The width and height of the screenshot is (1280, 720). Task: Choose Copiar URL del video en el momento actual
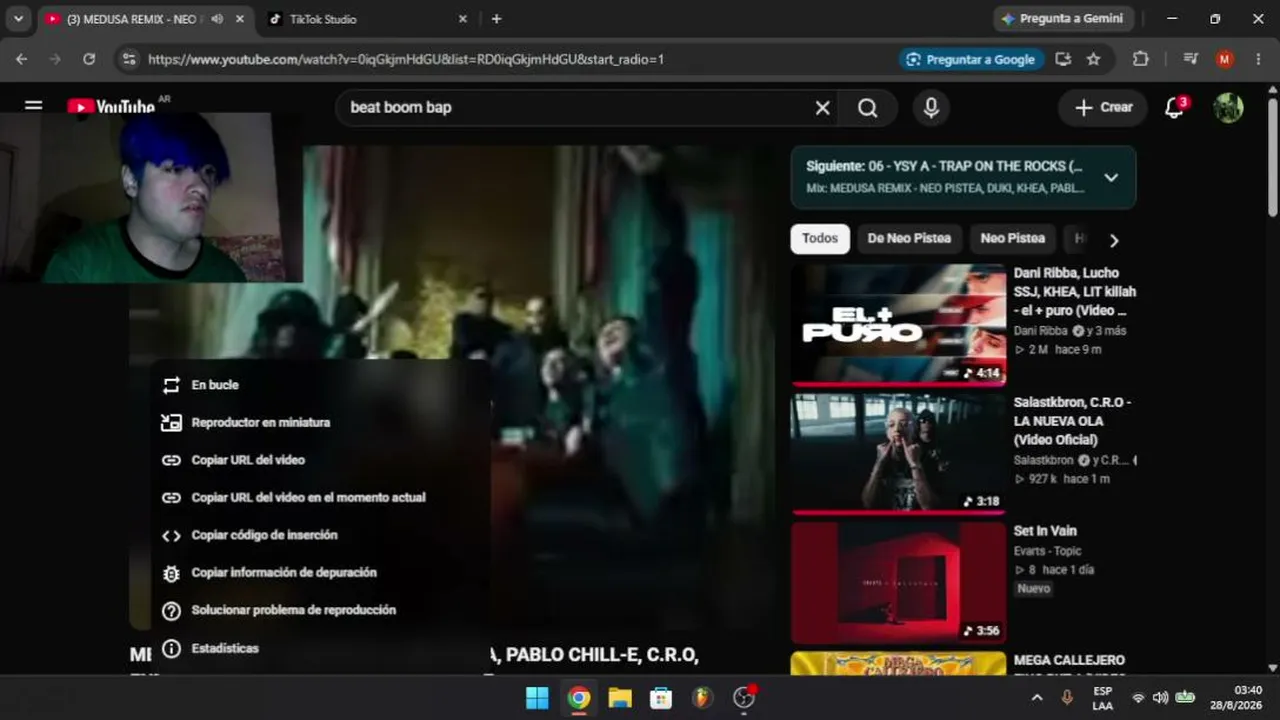320,498
